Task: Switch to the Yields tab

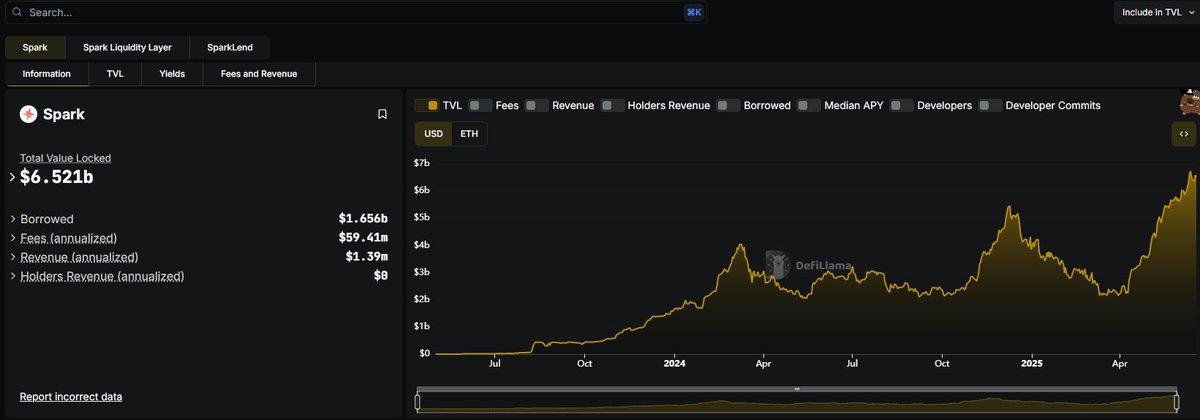Action: (x=172, y=74)
